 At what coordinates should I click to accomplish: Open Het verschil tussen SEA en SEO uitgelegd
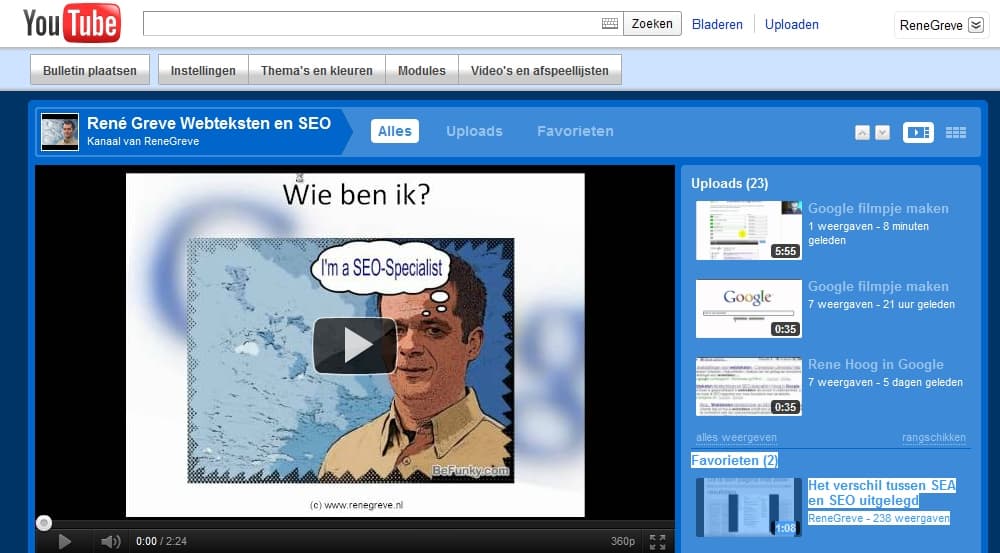click(881, 492)
